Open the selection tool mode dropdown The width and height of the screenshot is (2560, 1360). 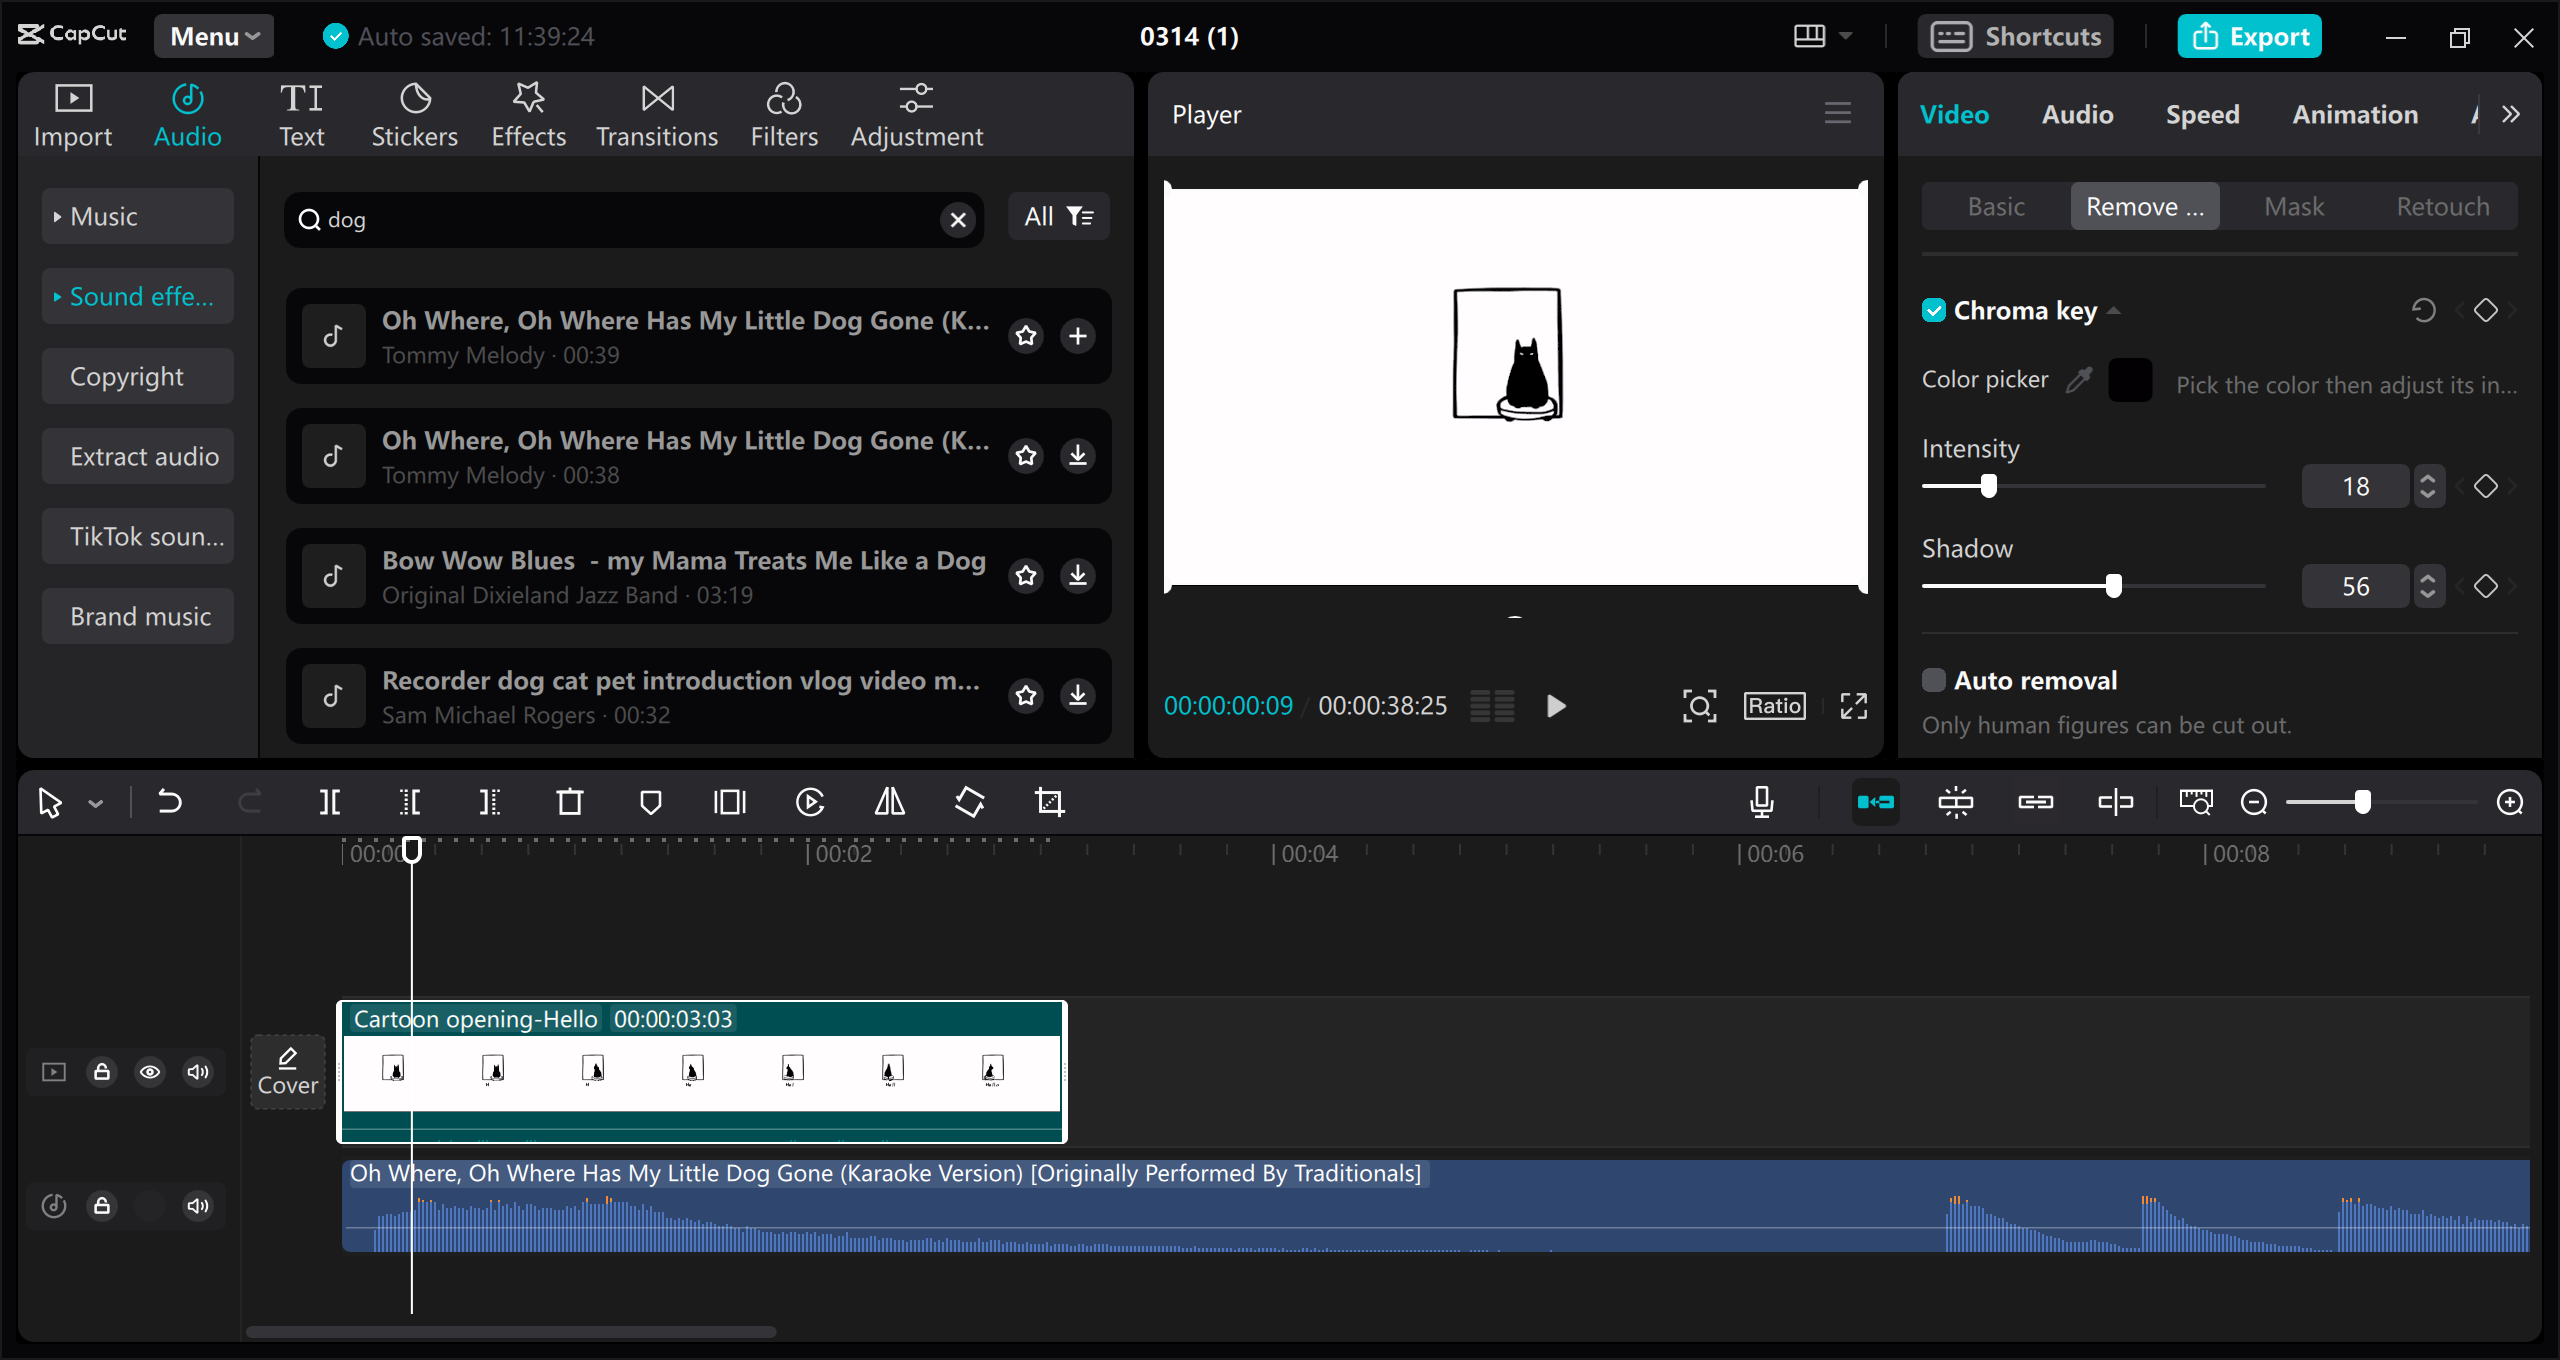pyautogui.click(x=96, y=803)
